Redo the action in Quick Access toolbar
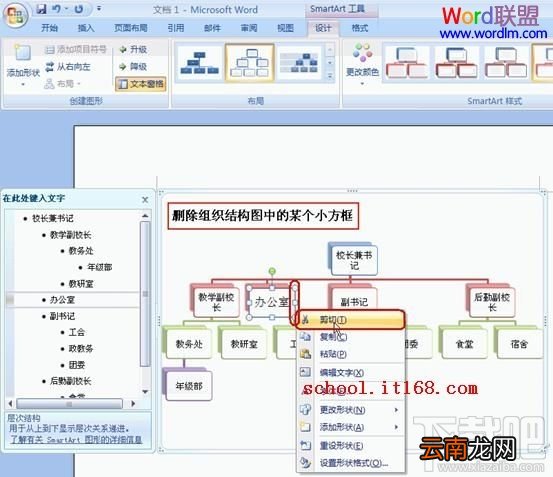The image size is (553, 477). click(79, 9)
